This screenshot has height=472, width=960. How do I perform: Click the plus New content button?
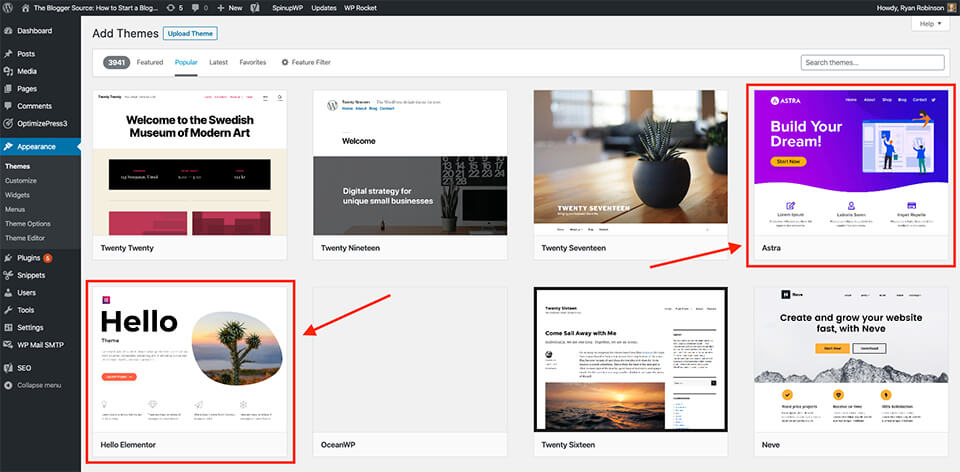point(230,8)
